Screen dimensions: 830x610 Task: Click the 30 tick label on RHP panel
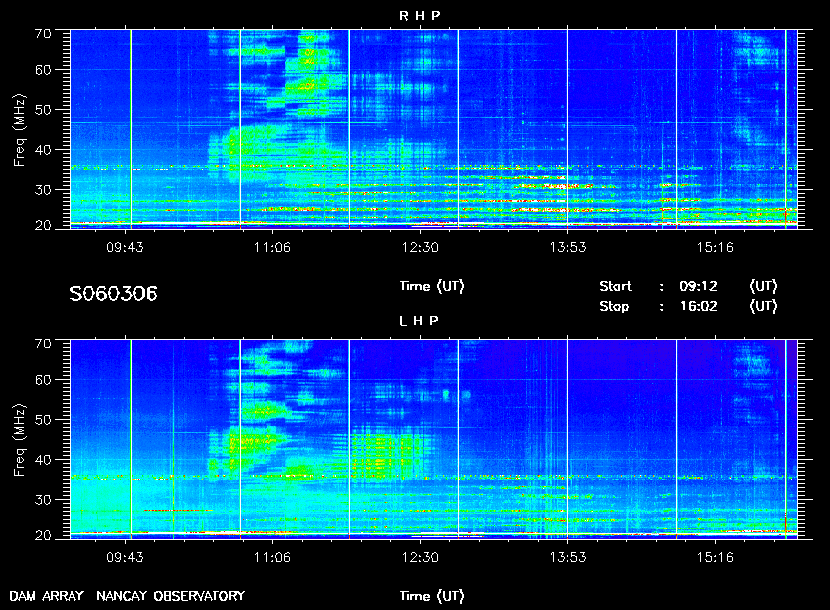43,190
